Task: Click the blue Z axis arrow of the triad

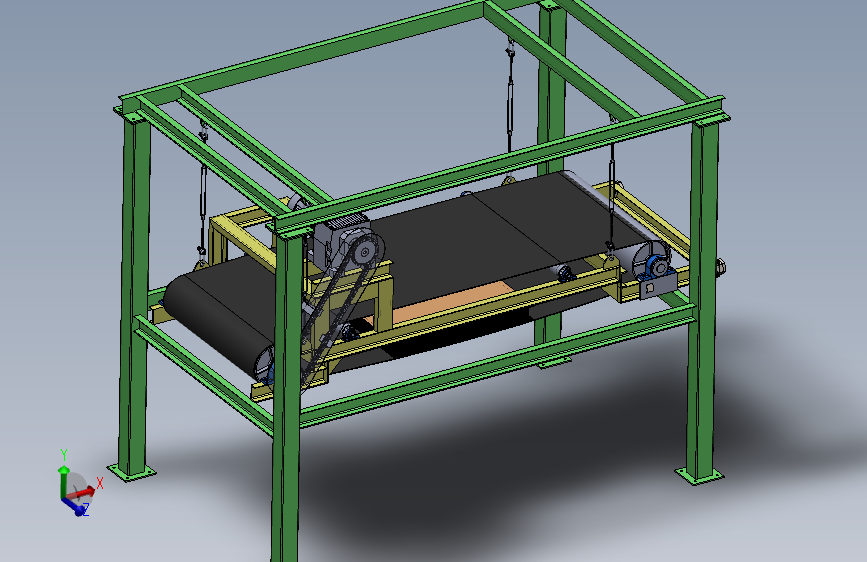Action: 75,506
